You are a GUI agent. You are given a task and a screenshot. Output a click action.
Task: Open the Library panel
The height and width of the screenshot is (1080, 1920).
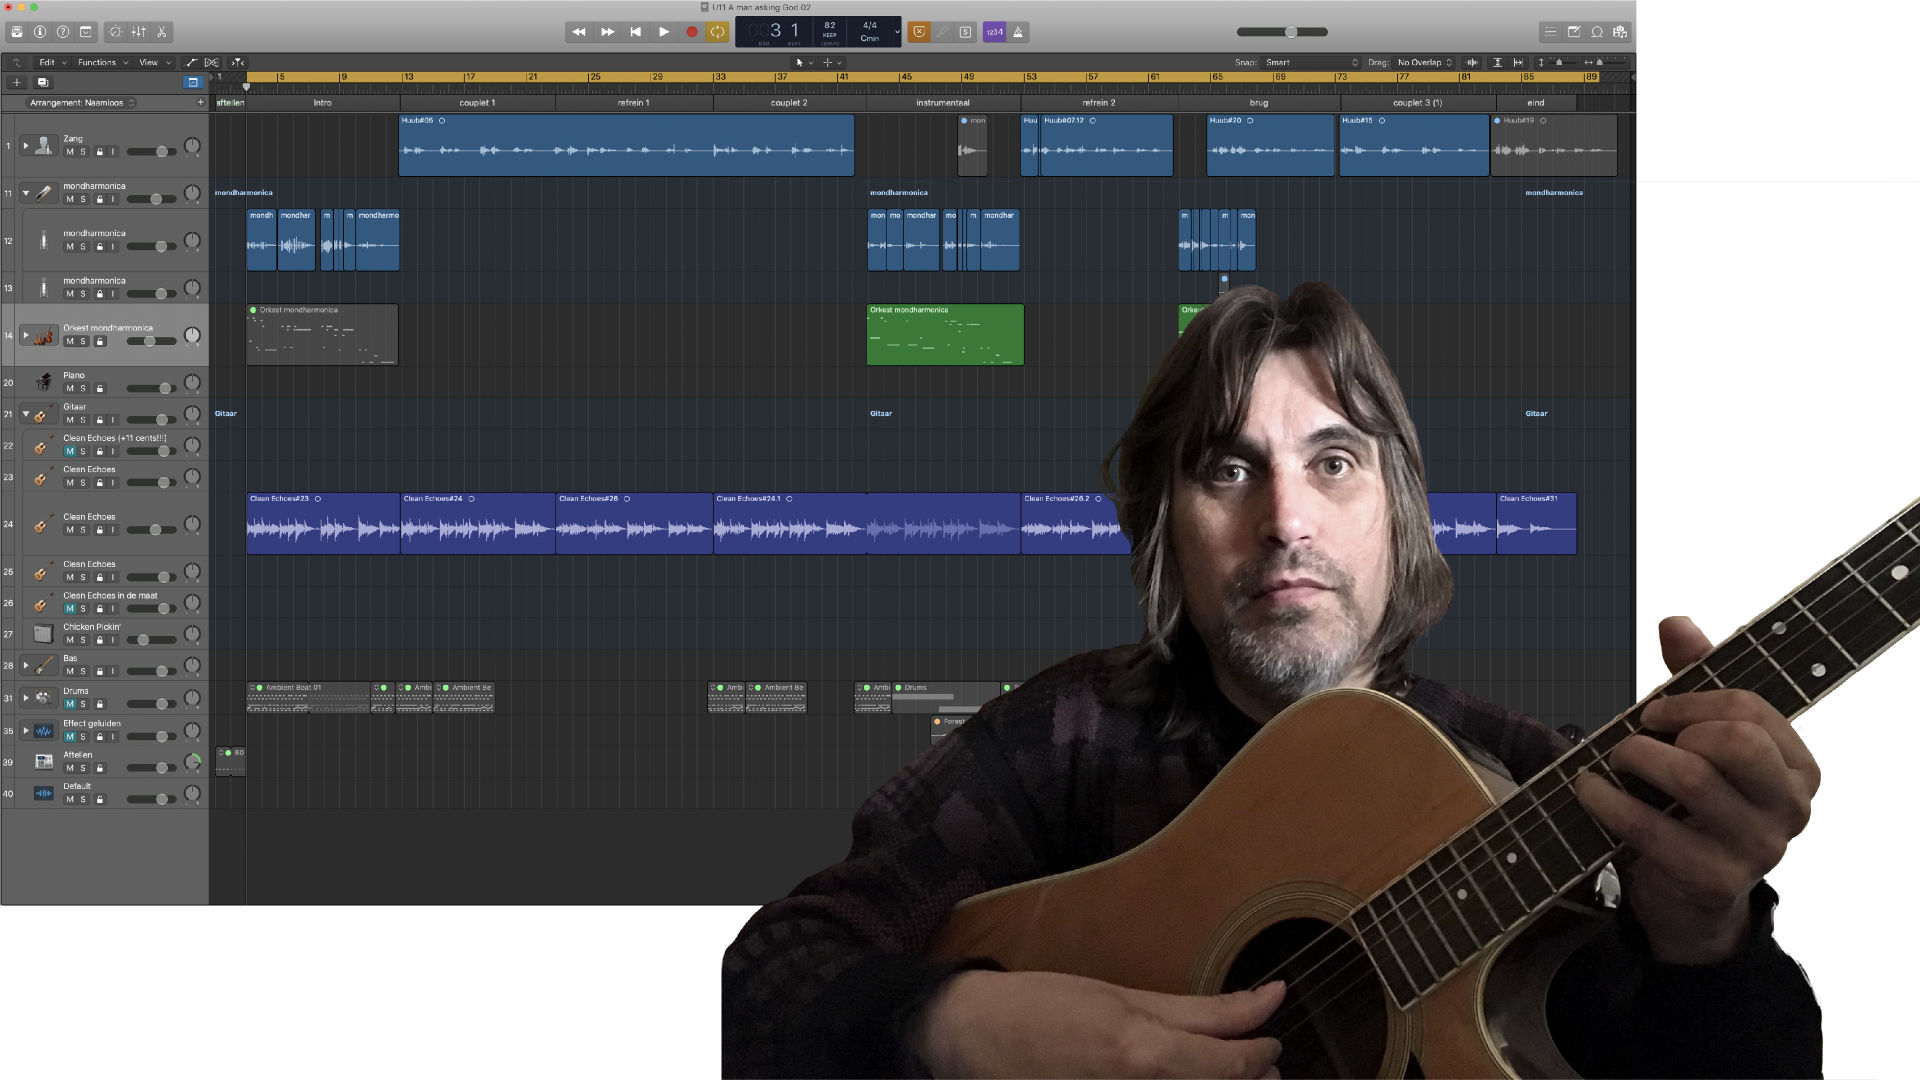[17, 32]
